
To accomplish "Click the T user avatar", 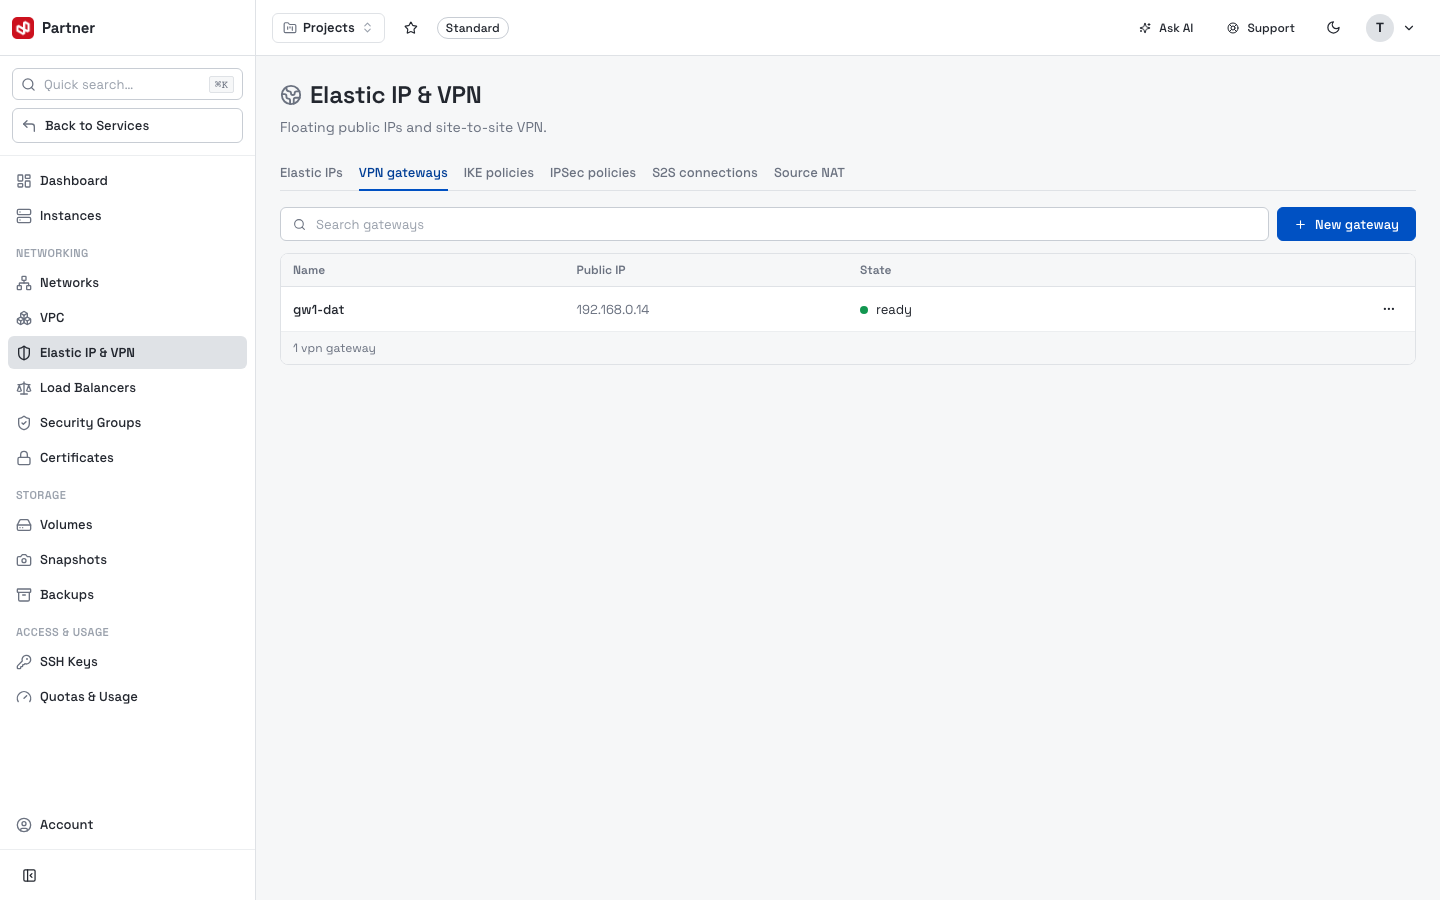I will tap(1380, 28).
